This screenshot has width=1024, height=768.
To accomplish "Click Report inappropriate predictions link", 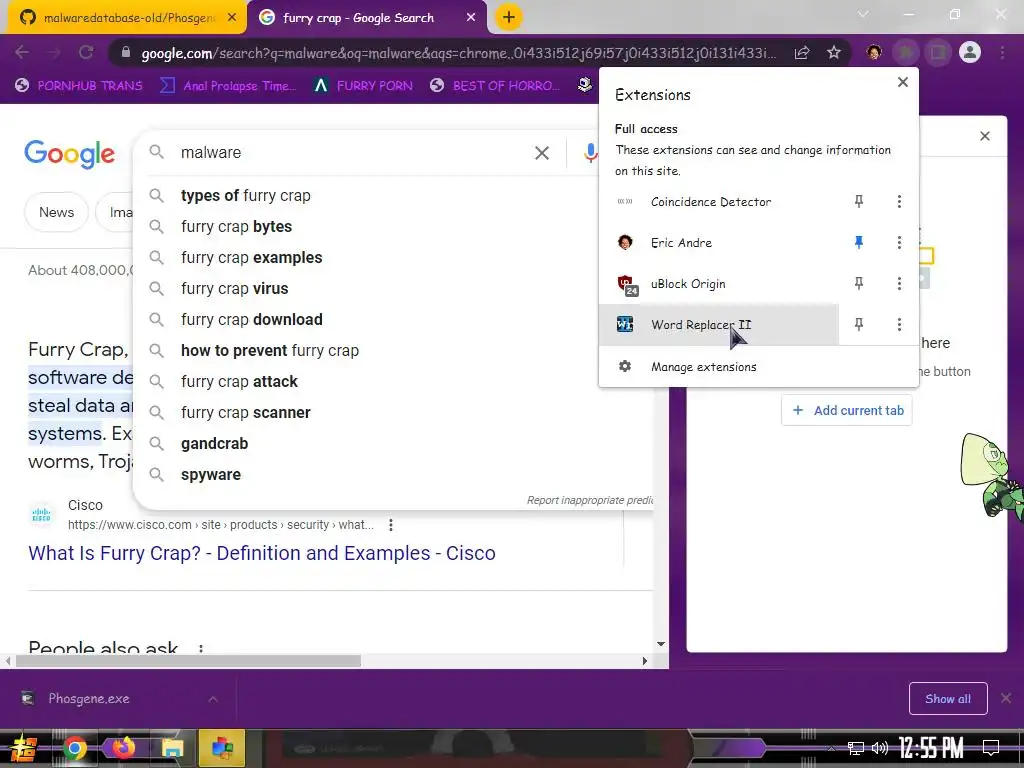I will click(590, 500).
